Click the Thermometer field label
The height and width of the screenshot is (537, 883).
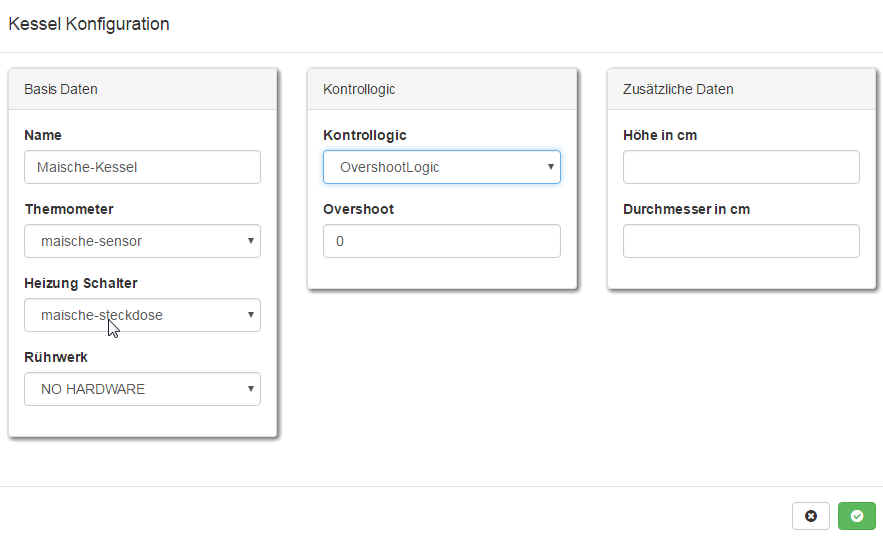pyautogui.click(x=69, y=209)
